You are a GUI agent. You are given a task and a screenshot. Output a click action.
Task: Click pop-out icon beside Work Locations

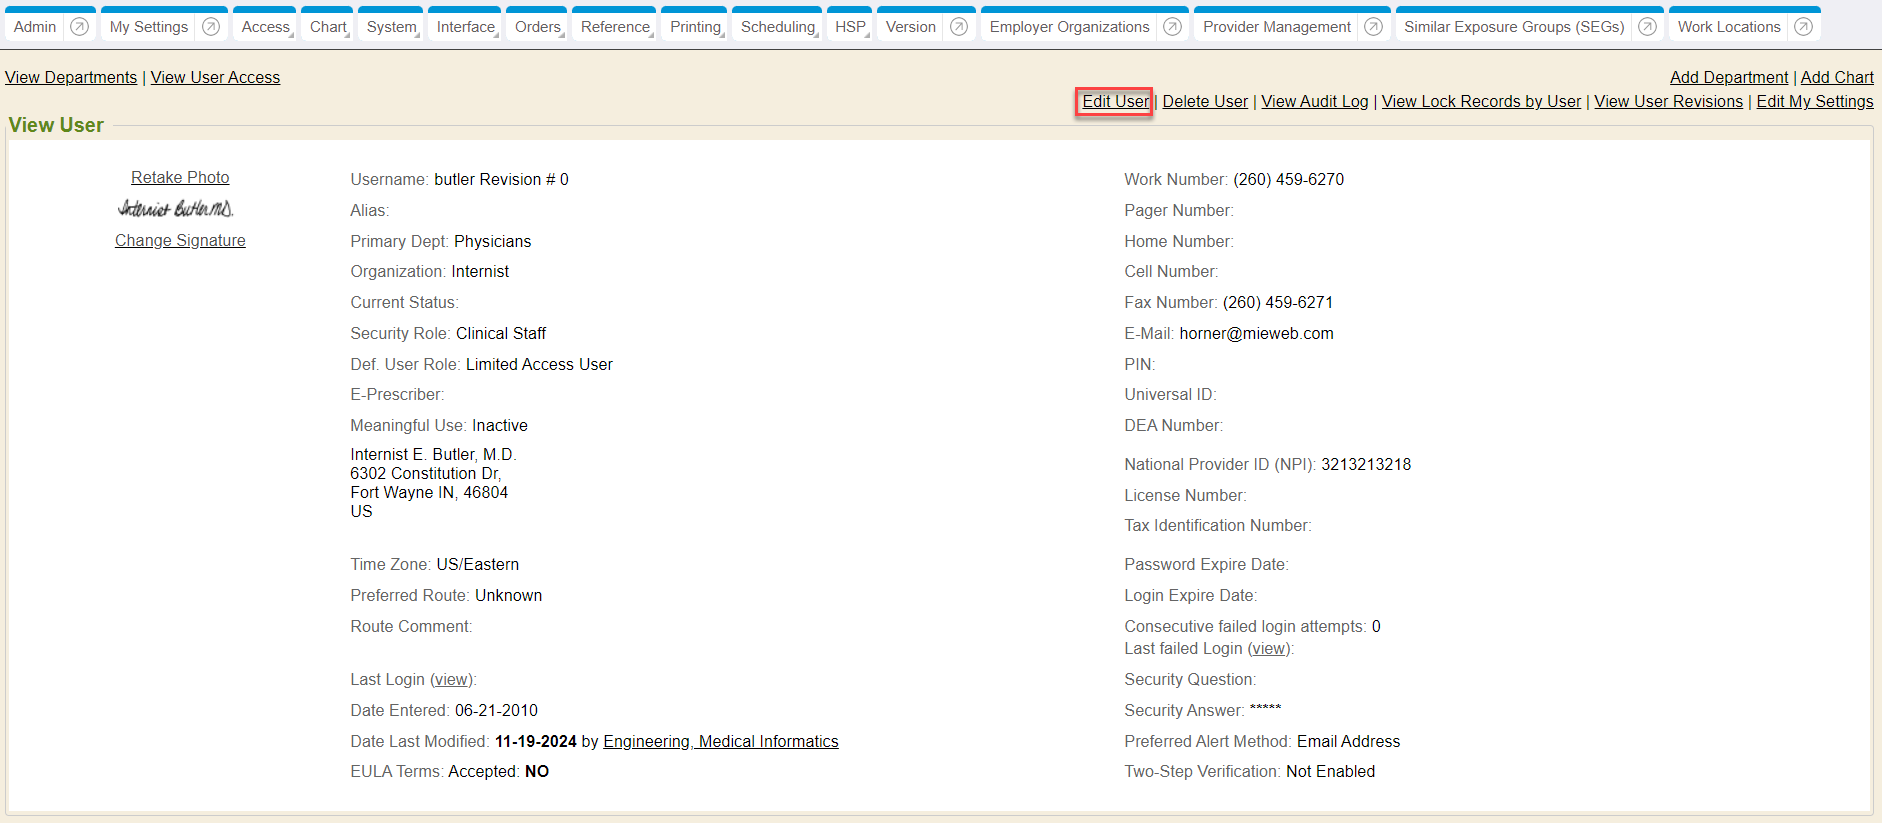coord(1804,27)
